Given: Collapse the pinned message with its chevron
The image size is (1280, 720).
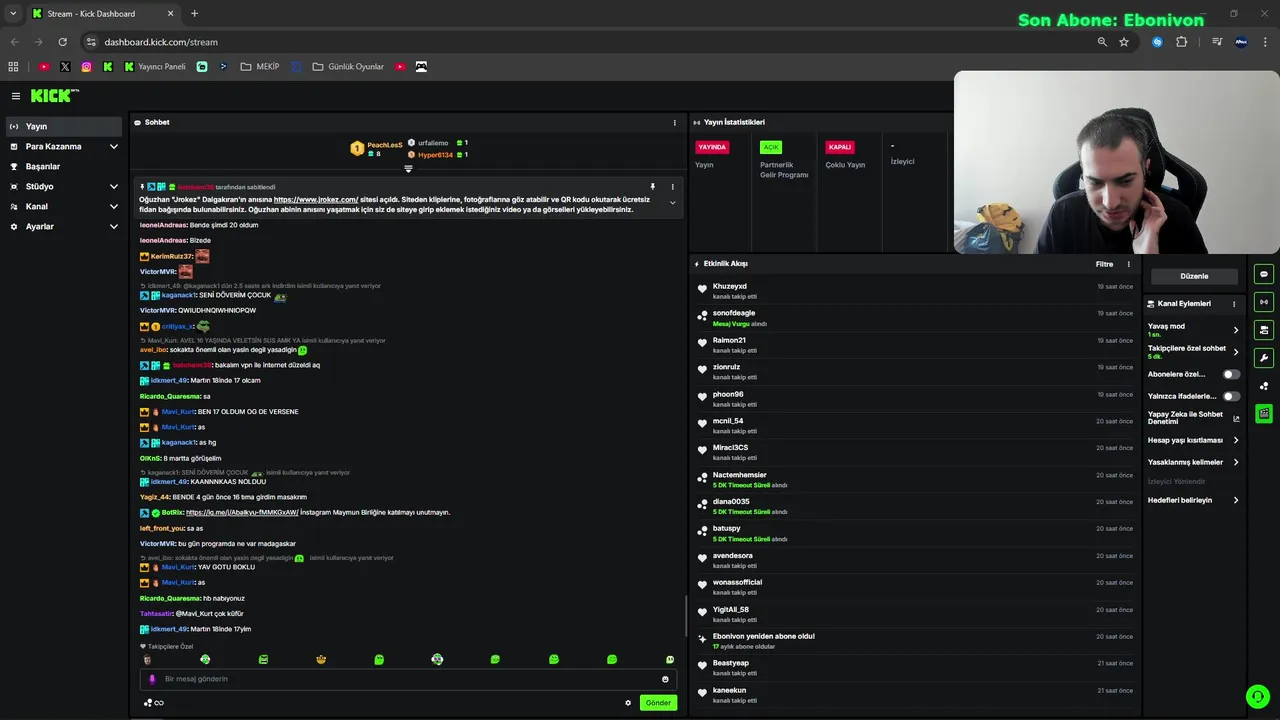Looking at the screenshot, I should pos(672,203).
